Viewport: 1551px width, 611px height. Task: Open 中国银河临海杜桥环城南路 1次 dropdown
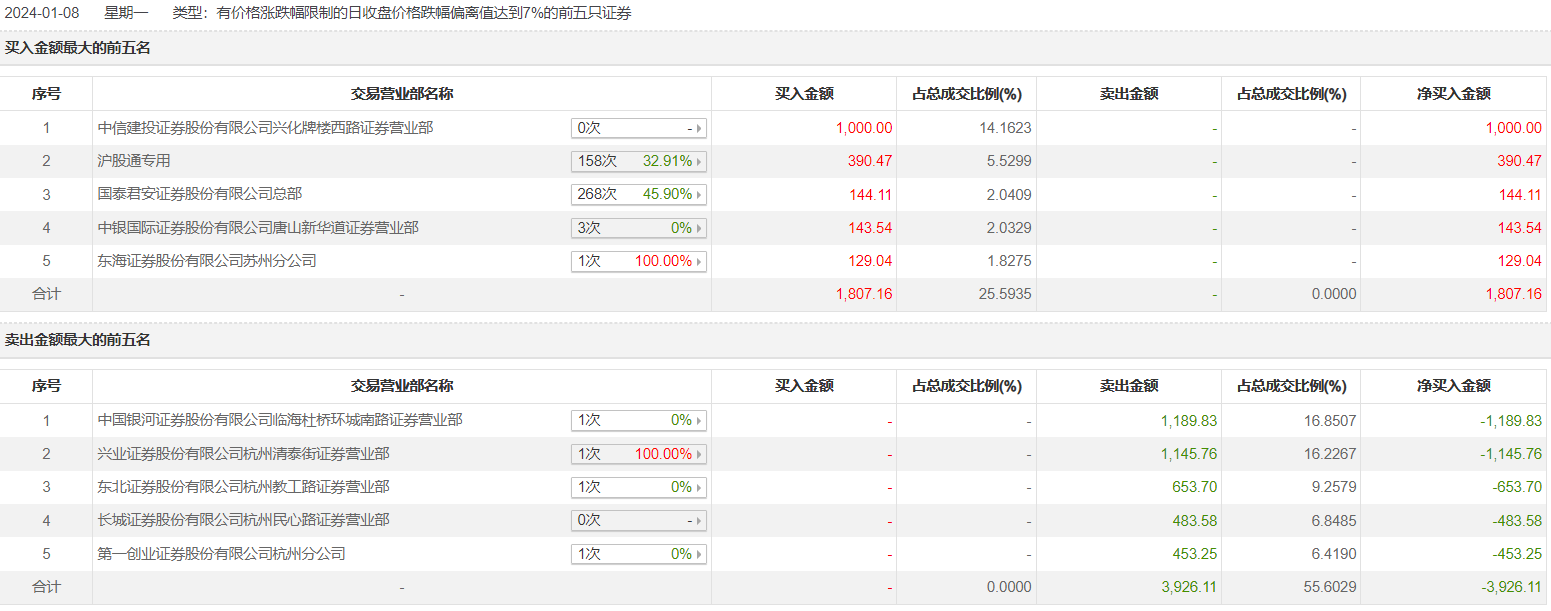[x=639, y=420]
